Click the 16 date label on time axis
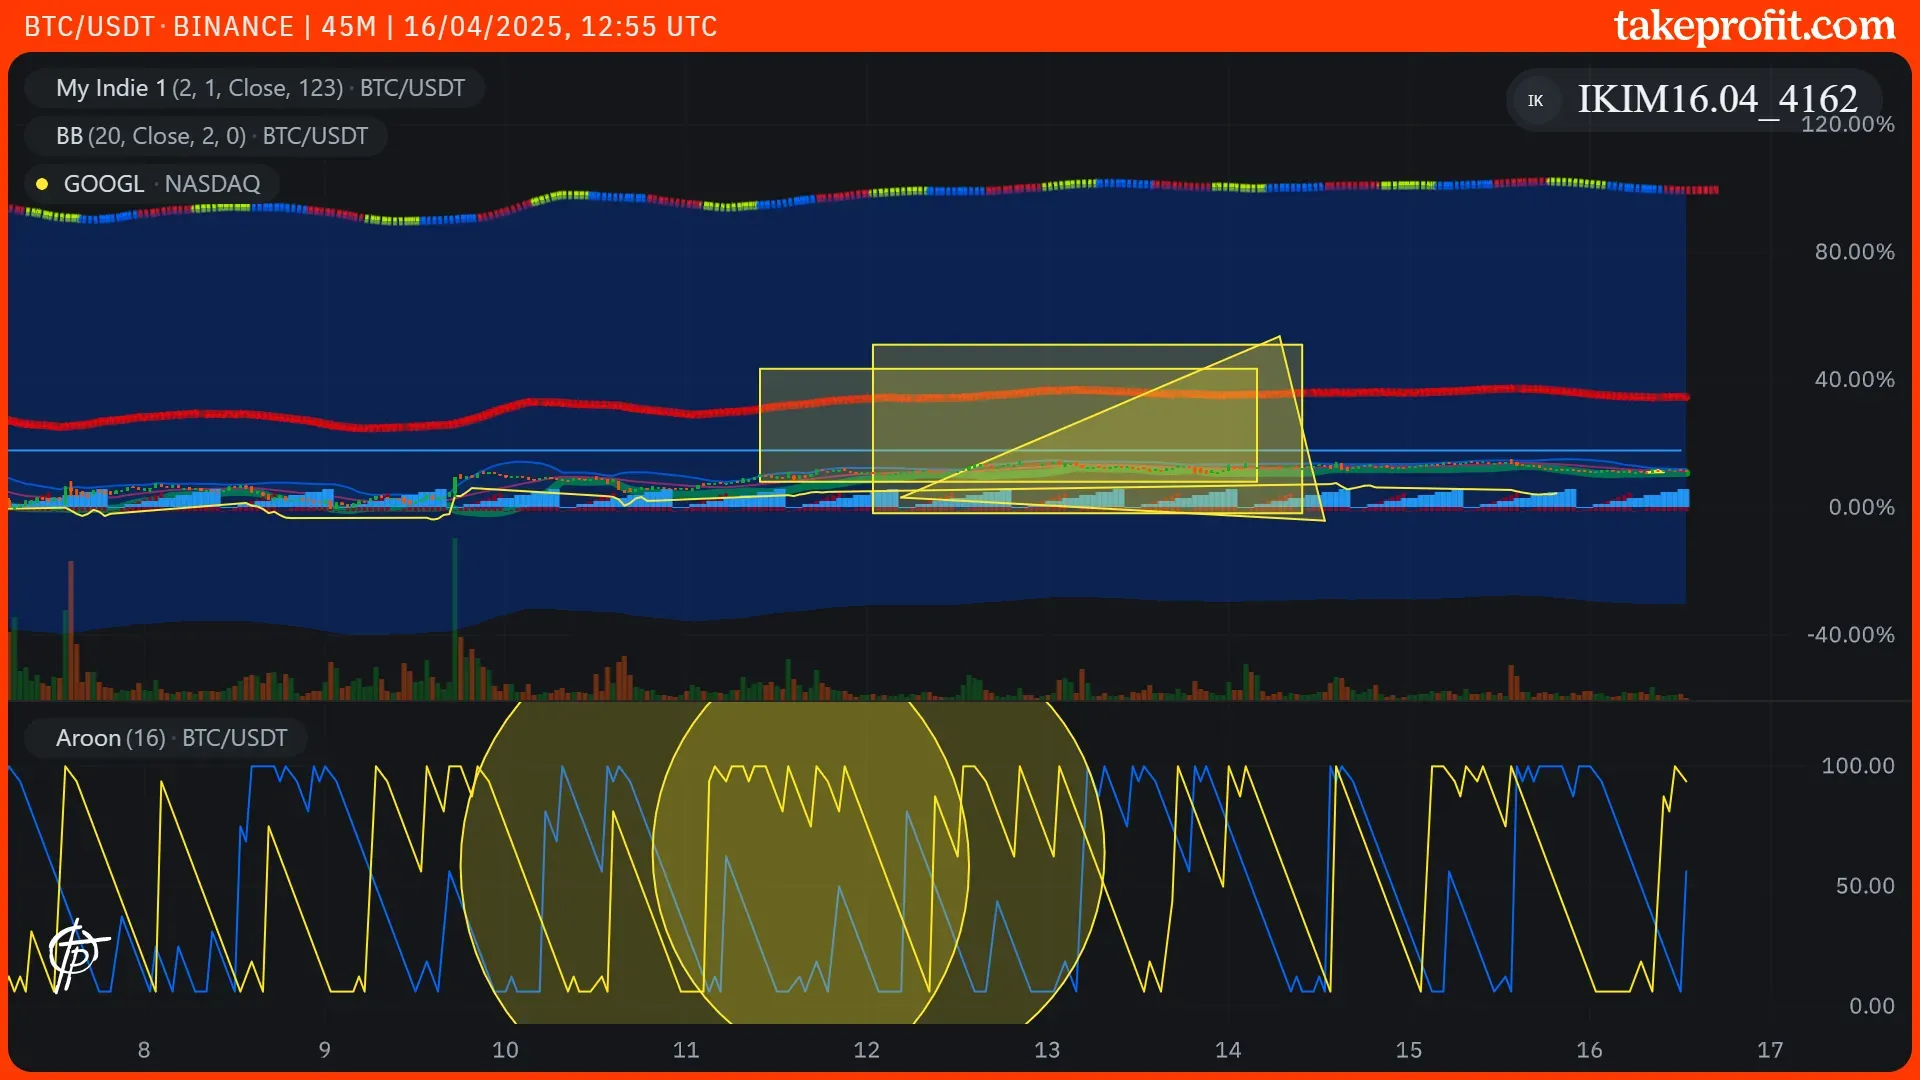Viewport: 1920px width, 1080px height. click(x=1589, y=1050)
